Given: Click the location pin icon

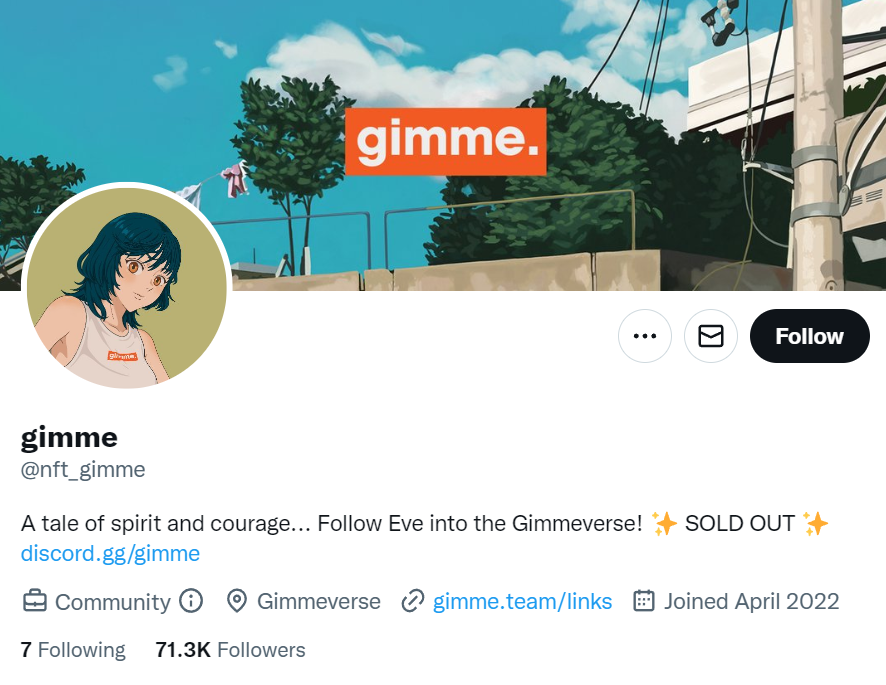Looking at the screenshot, I should coord(237,601).
